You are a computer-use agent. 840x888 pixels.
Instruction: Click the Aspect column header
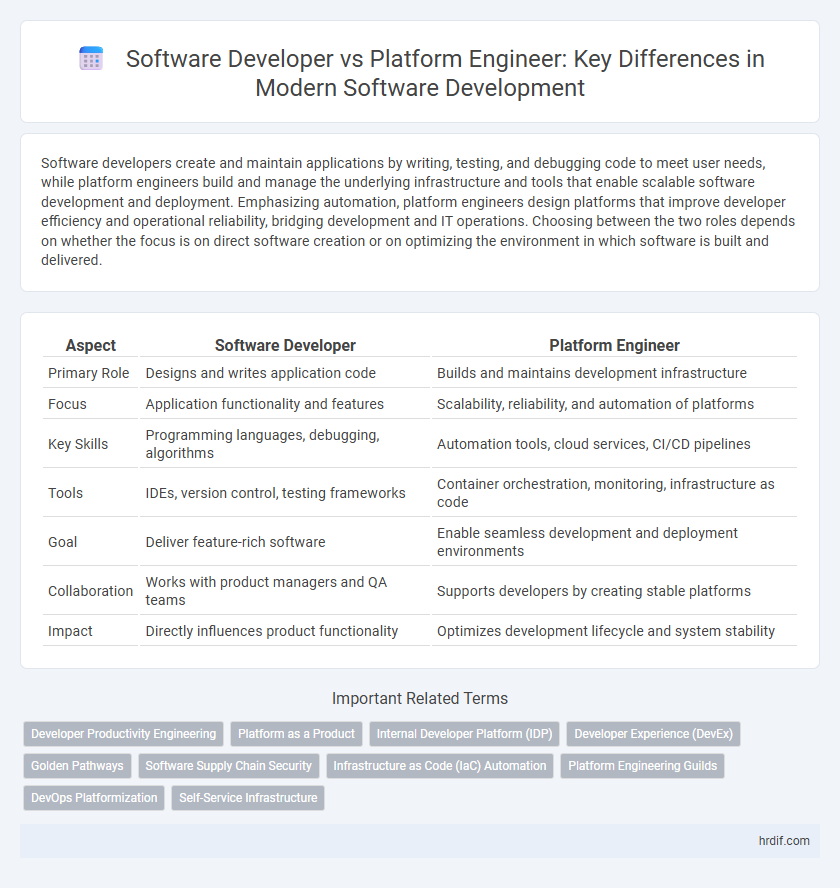pyautogui.click(x=91, y=345)
